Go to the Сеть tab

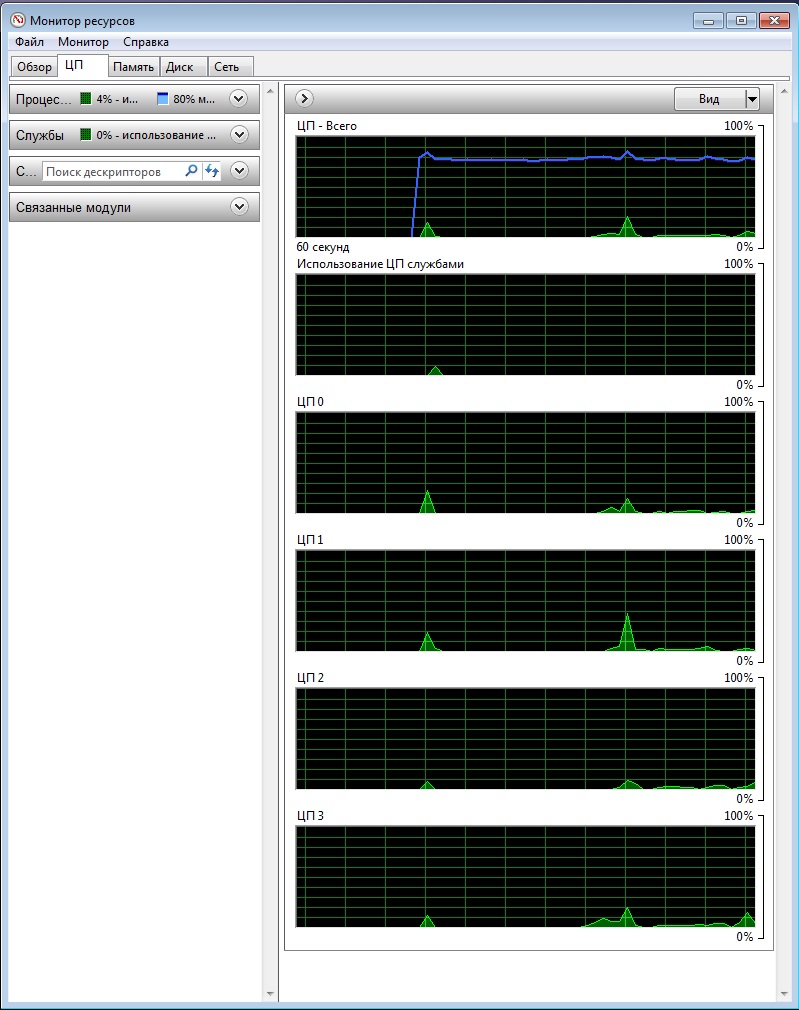point(230,67)
